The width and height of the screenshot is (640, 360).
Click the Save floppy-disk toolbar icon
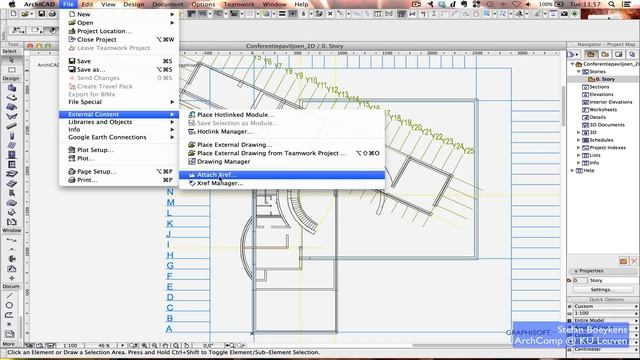[41, 14]
